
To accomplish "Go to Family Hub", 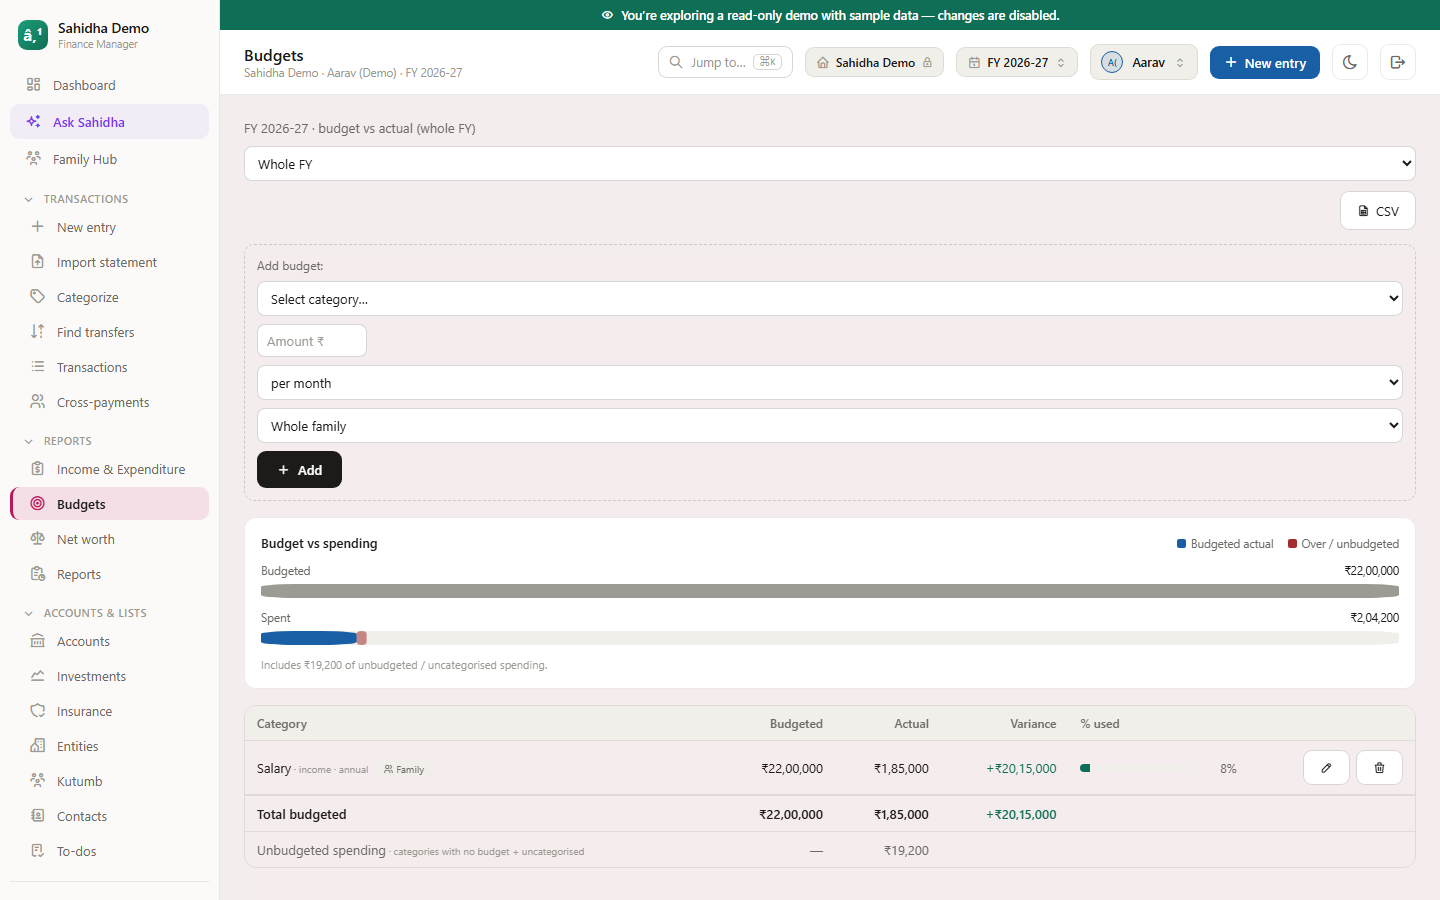I will 110,159.
